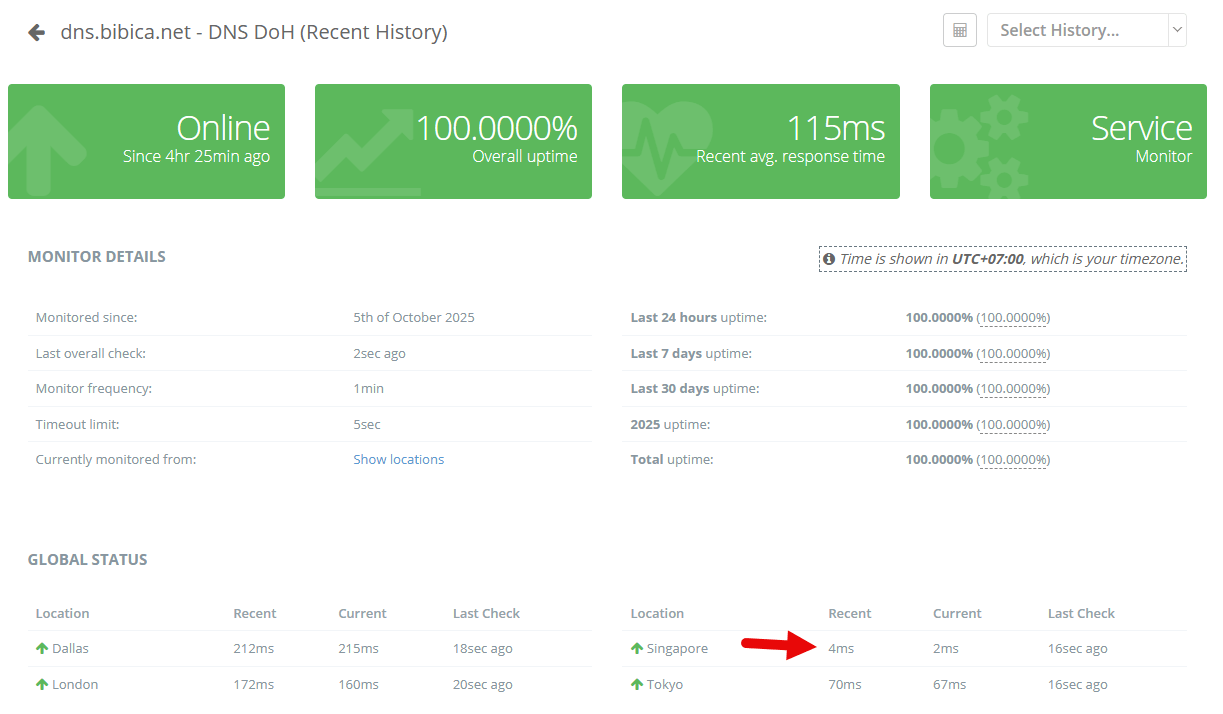Viewport: 1223px width, 714px height.
Task: Click the Select History dropdown arrow
Action: pos(1177,30)
